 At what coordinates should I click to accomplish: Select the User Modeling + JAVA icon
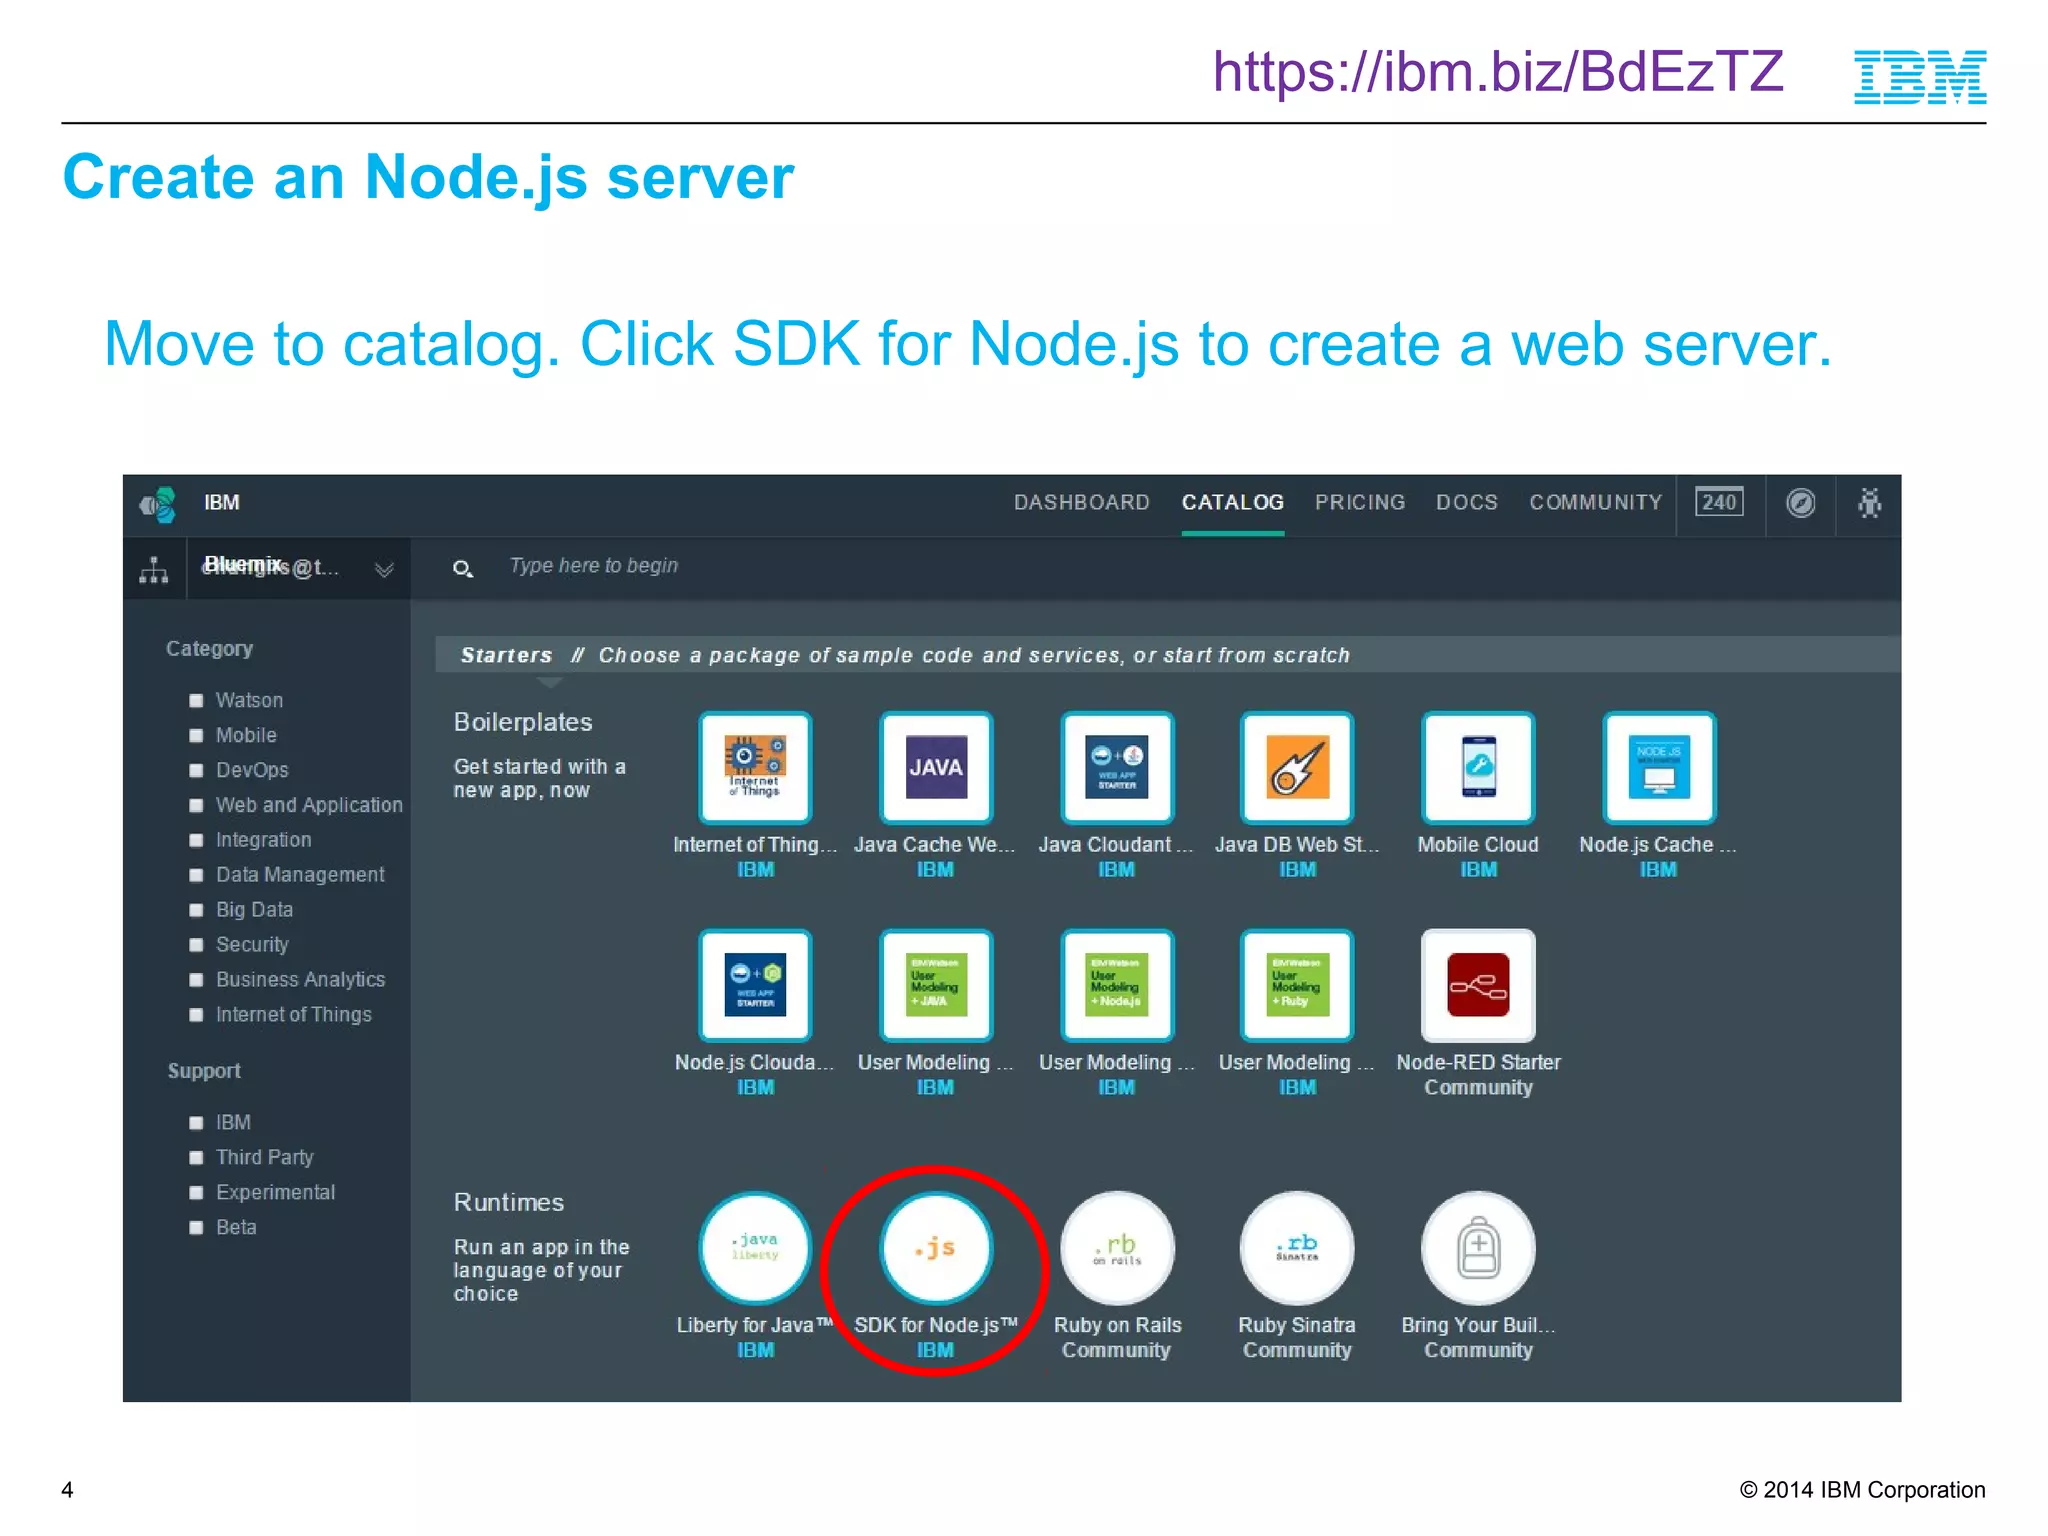point(936,985)
